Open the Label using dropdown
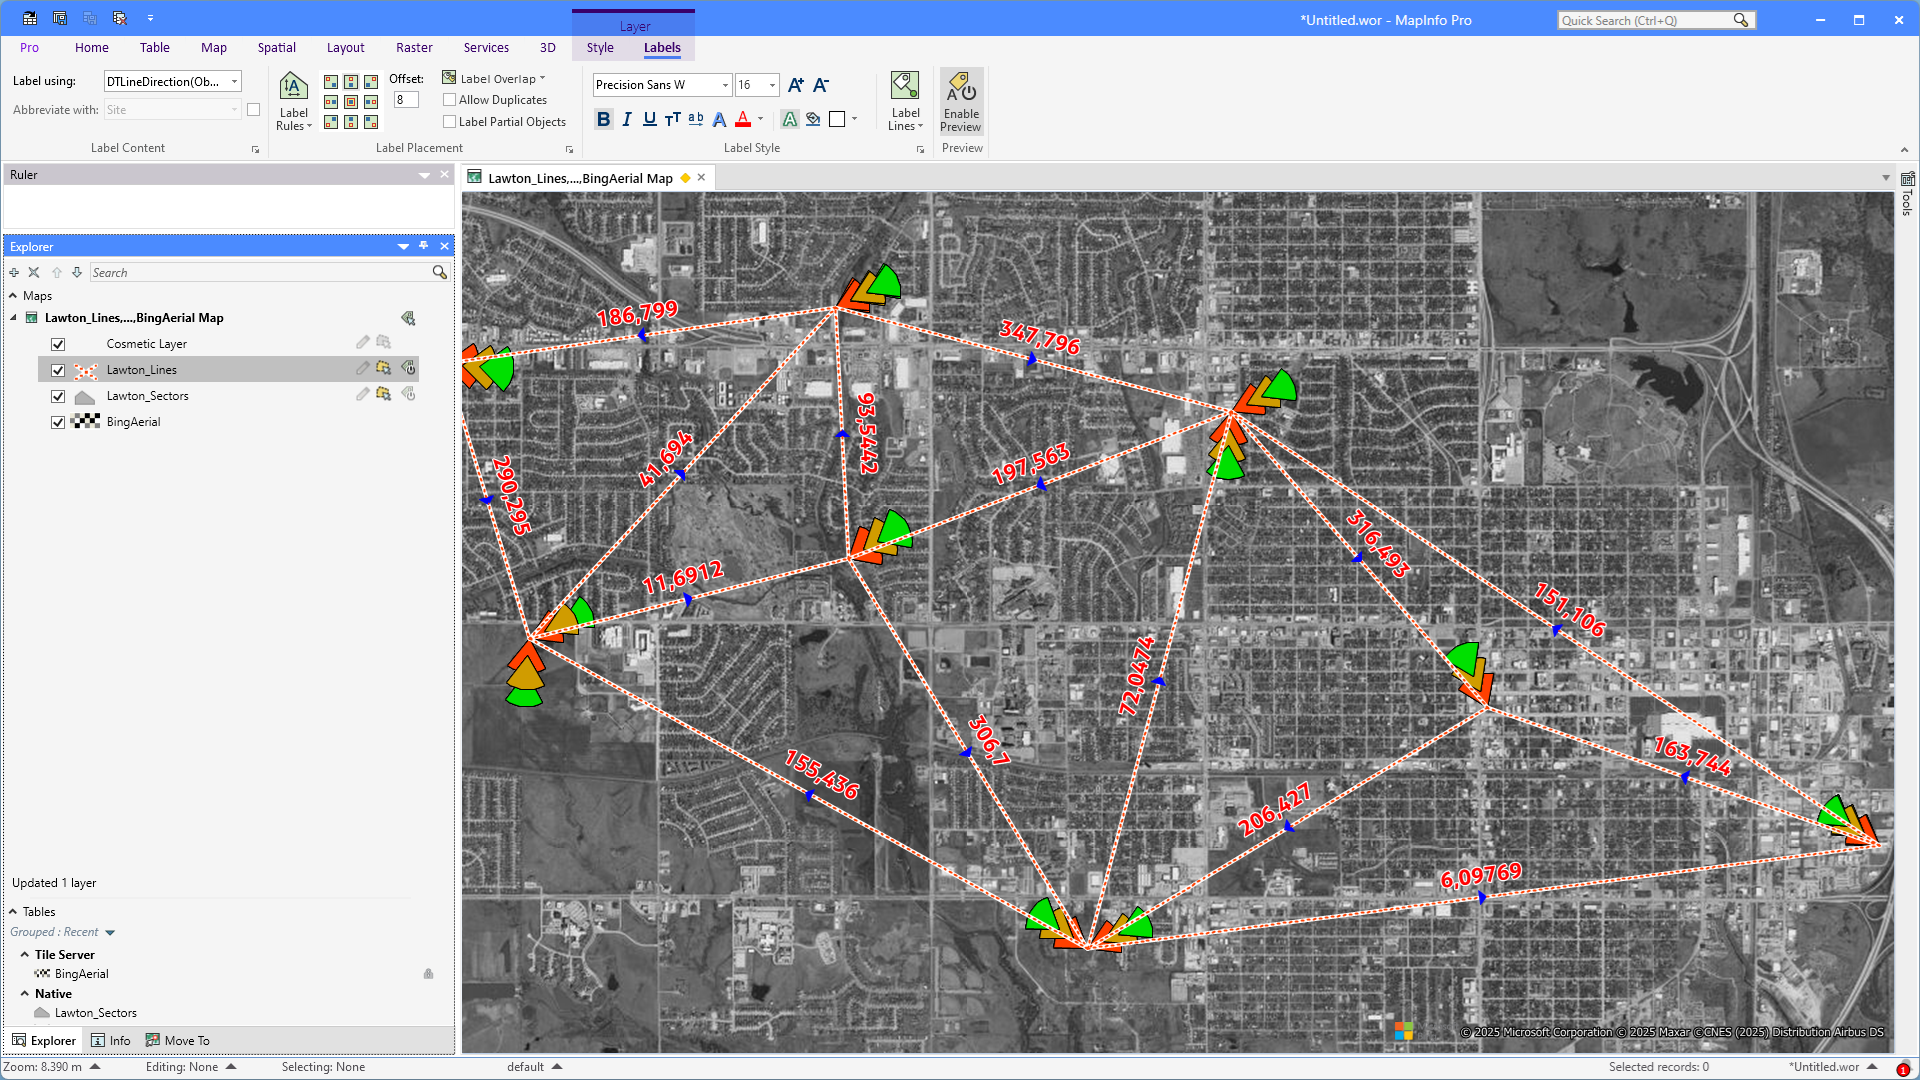 (235, 82)
